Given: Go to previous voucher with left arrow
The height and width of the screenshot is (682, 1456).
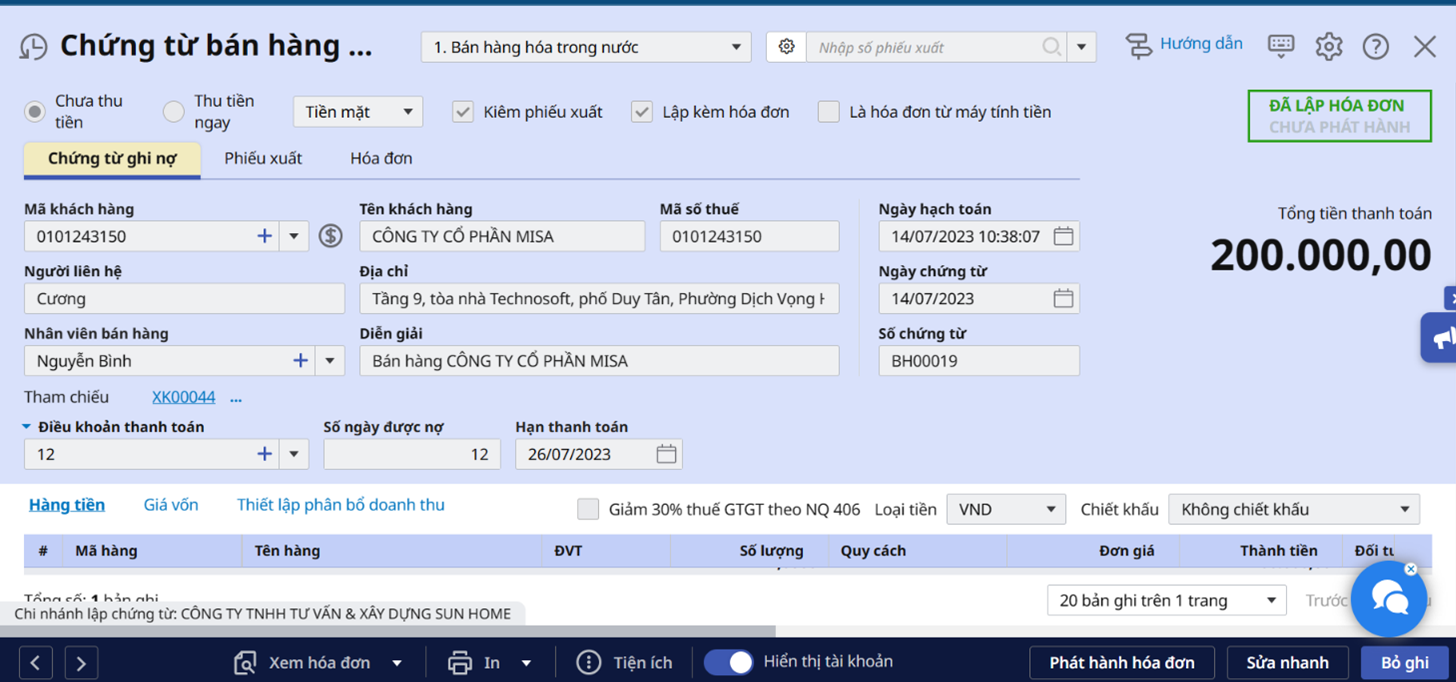Looking at the screenshot, I should [36, 662].
